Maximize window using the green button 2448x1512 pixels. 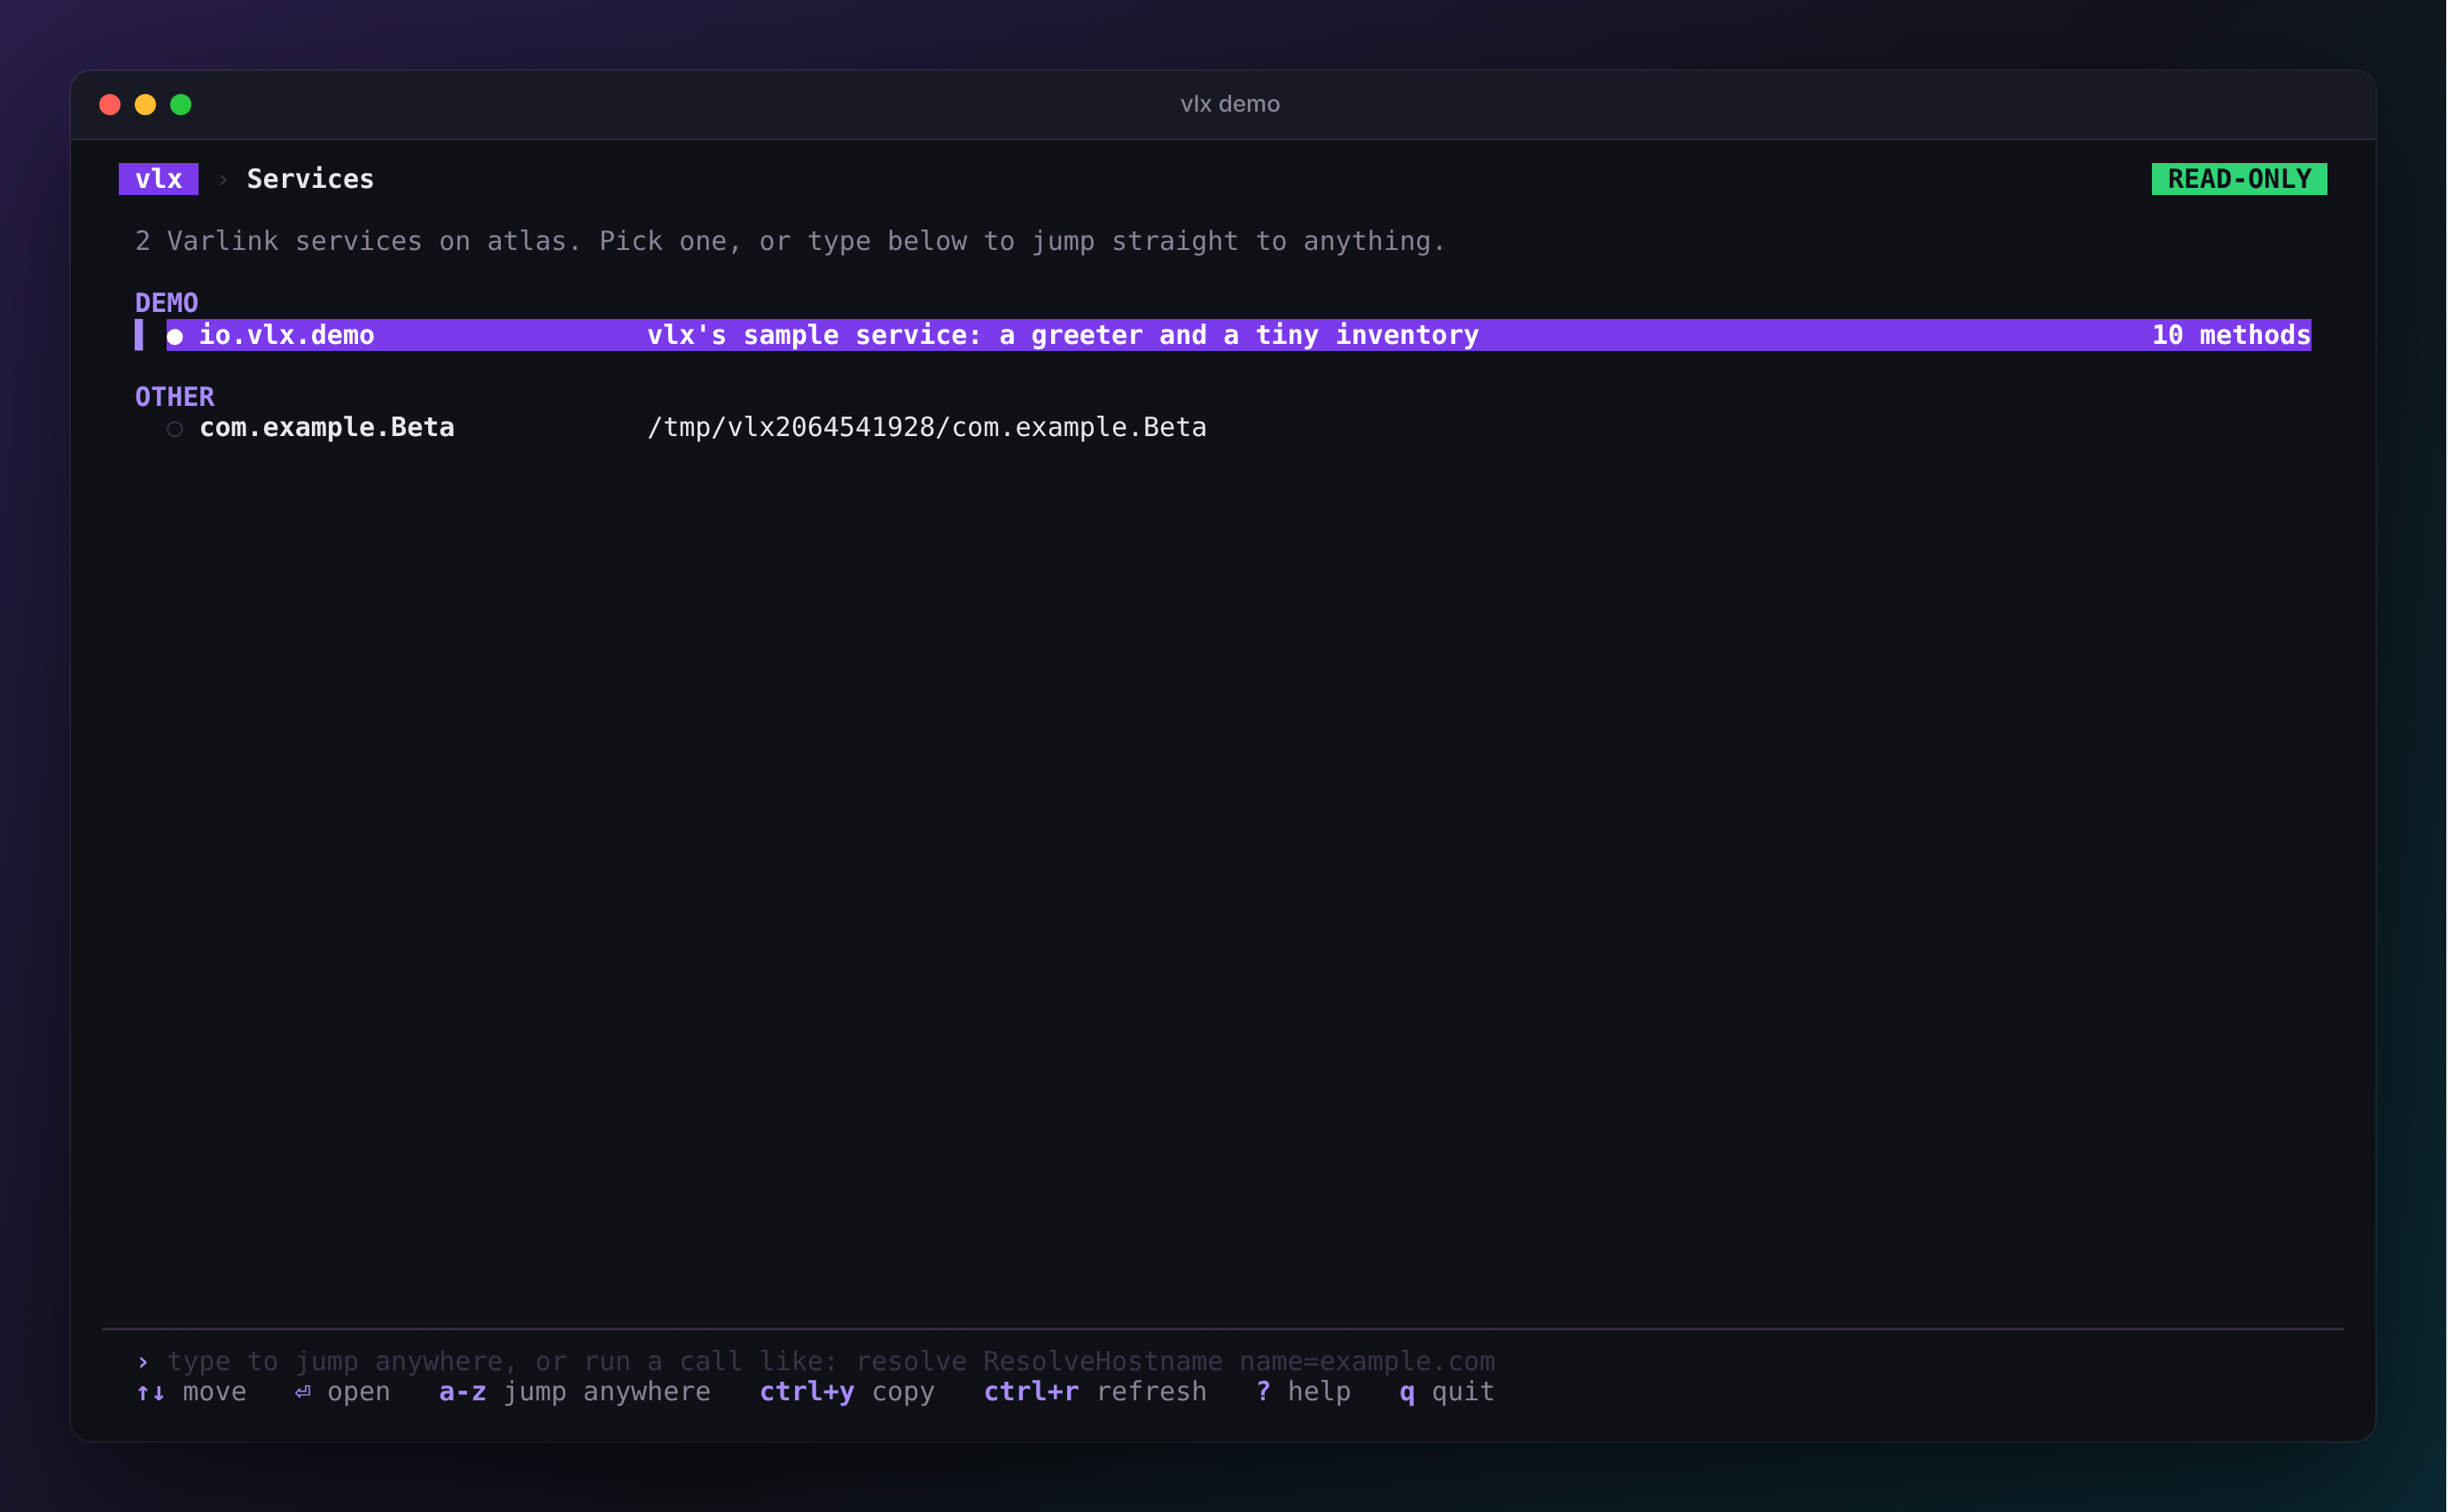[181, 105]
